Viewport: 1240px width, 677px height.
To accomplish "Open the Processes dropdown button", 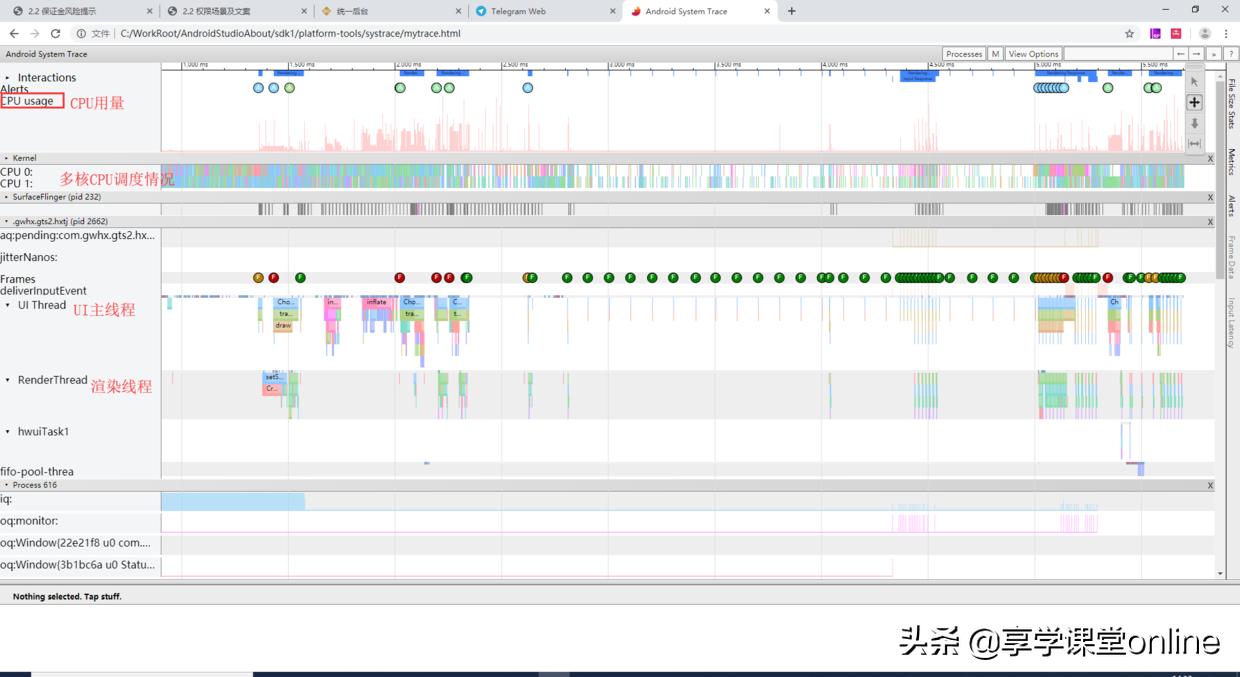I will click(x=964, y=54).
